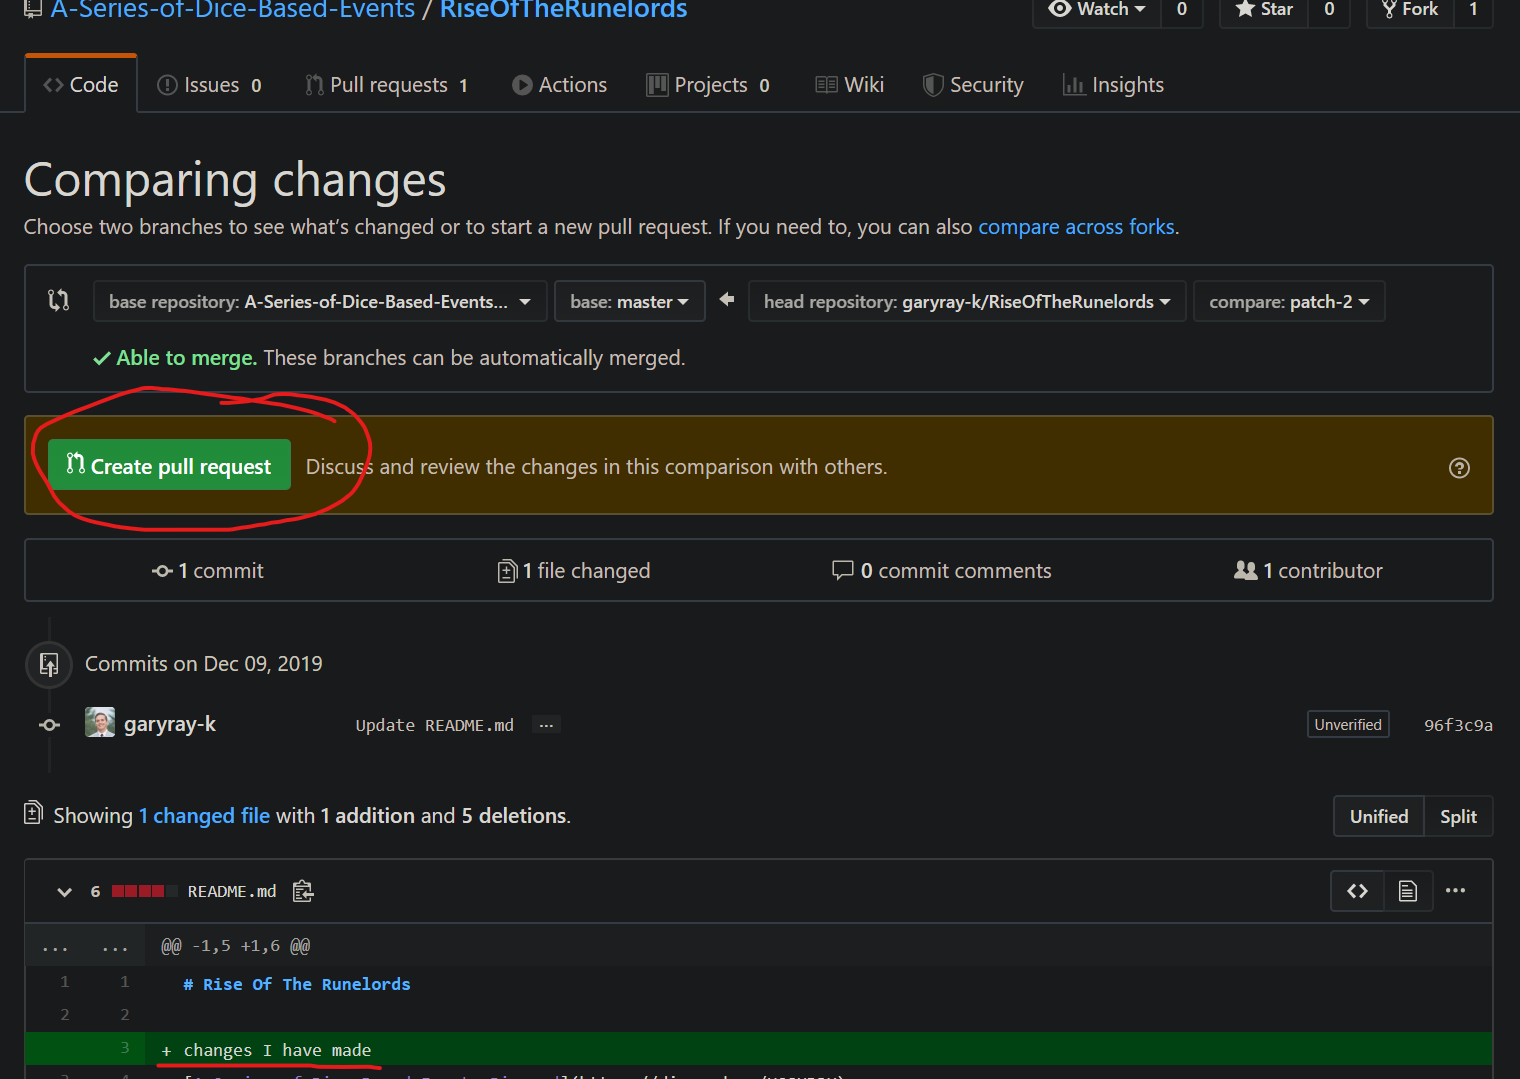
Task: Display the source diff for README.md
Action: (x=1357, y=891)
